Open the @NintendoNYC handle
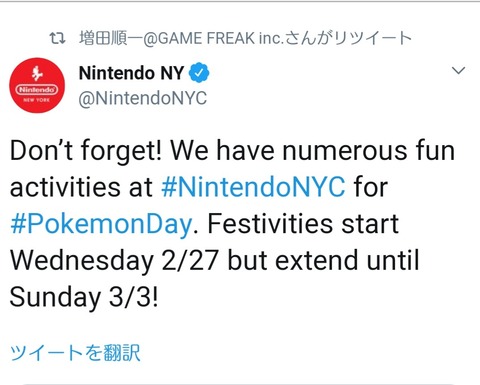The height and width of the screenshot is (385, 480). point(143,99)
